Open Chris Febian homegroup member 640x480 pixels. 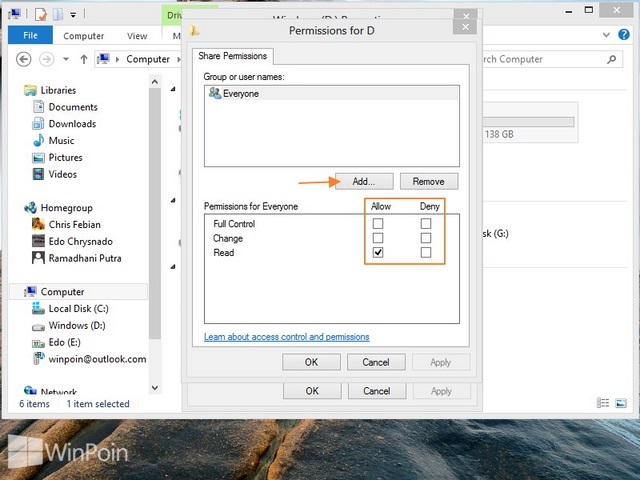[x=74, y=224]
